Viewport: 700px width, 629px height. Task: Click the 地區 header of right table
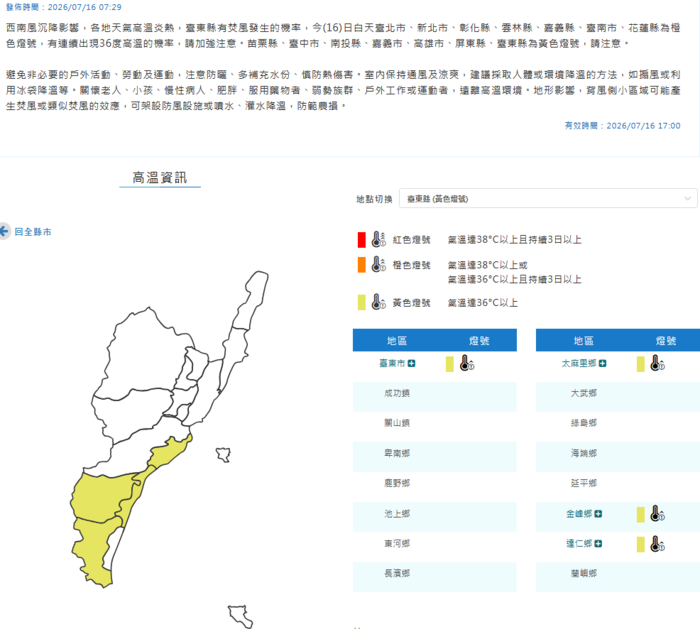click(583, 341)
